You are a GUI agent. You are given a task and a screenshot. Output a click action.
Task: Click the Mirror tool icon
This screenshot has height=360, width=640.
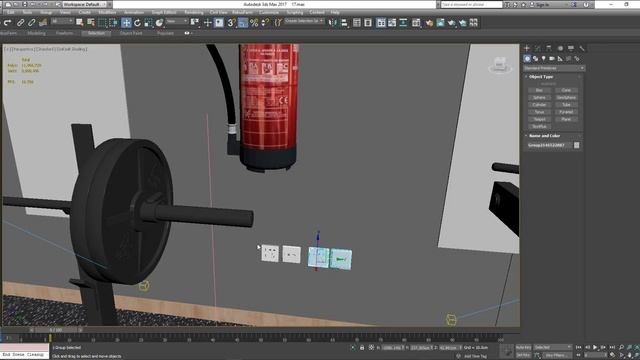coord(333,22)
